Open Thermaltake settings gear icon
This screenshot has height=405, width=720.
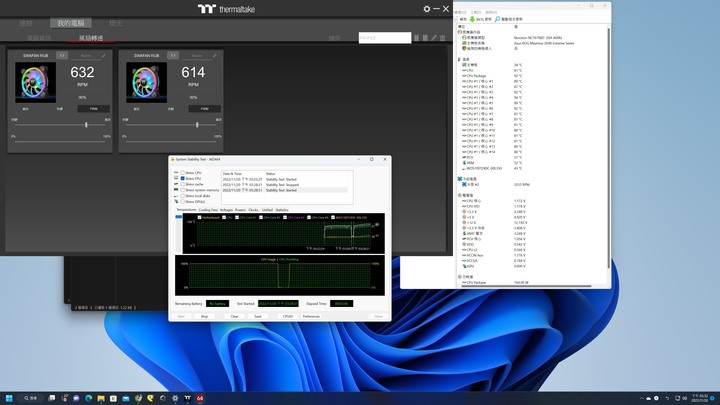point(427,9)
